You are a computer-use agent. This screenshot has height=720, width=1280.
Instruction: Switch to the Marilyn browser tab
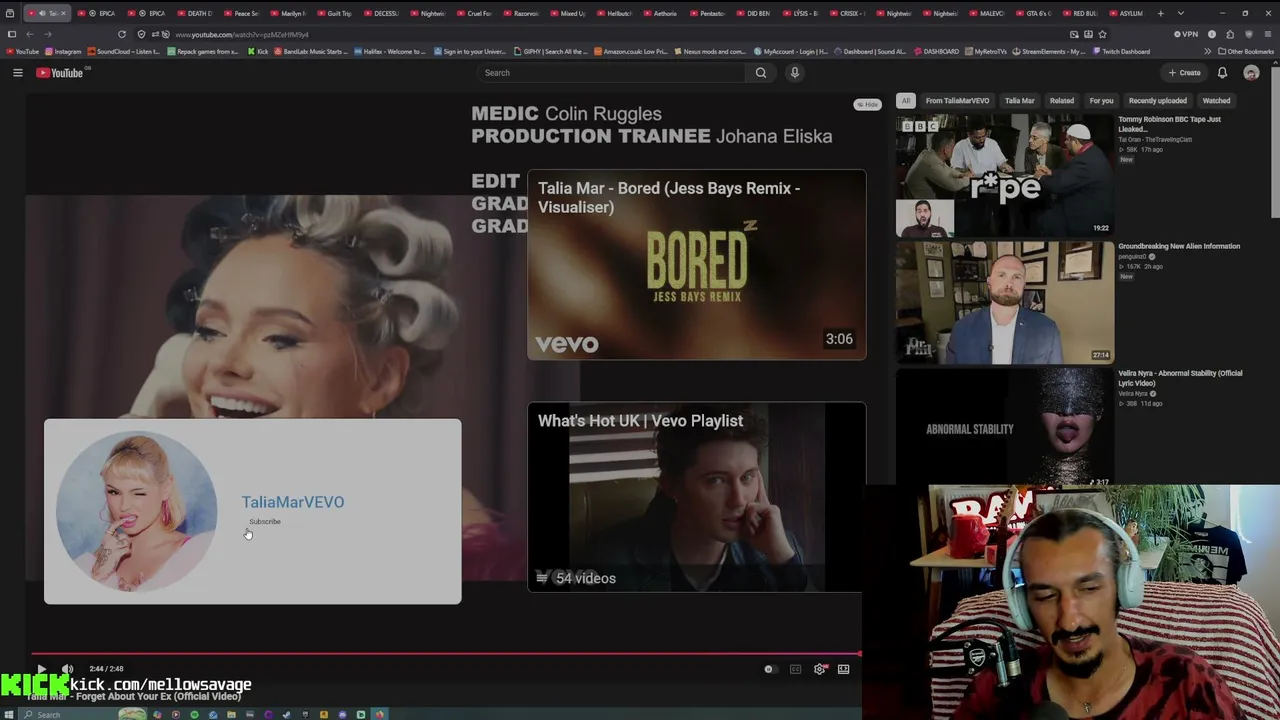coord(287,13)
